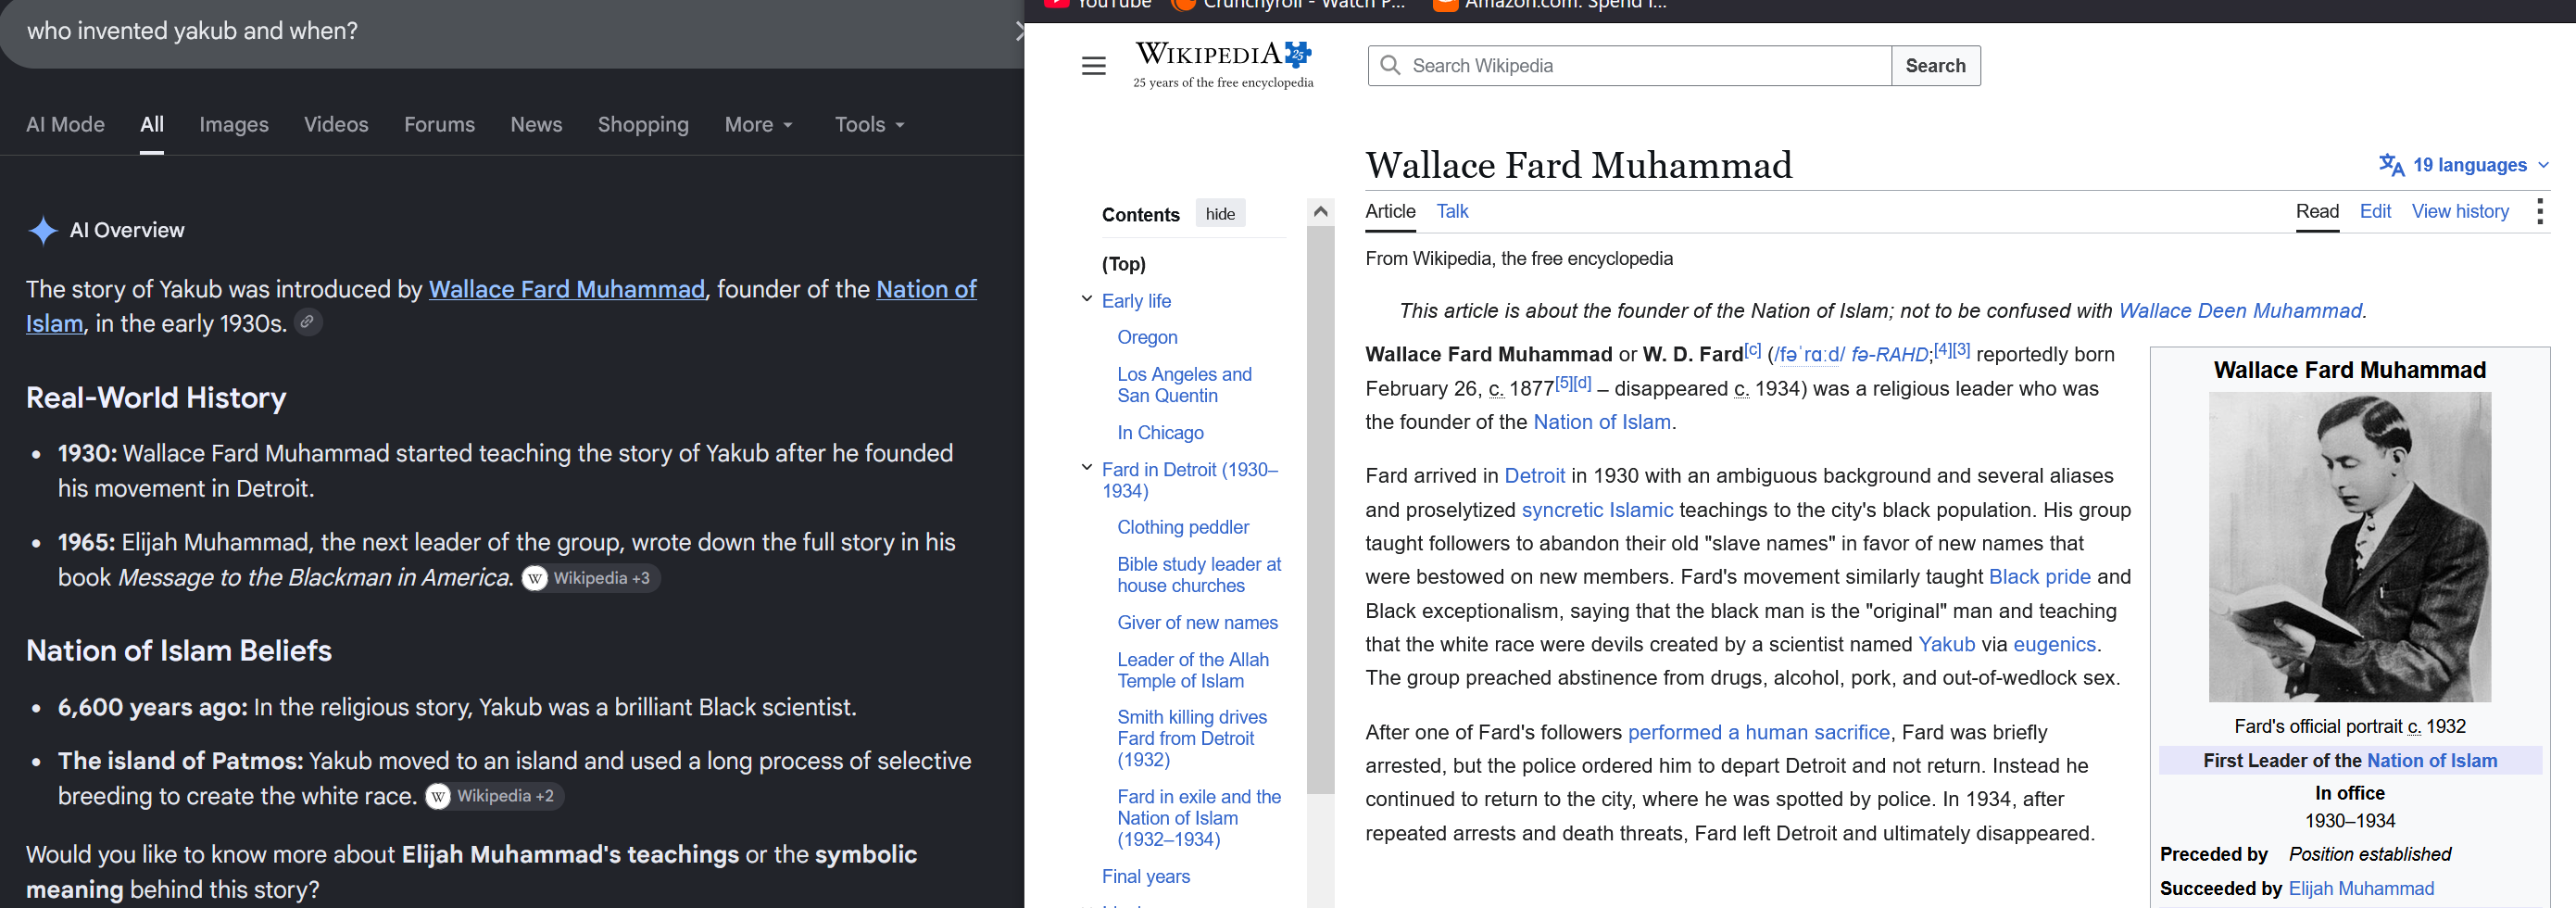Screen dimensions: 2576x908
Task: Collapse the Fard in Detroit section chevron
Action: point(1087,467)
